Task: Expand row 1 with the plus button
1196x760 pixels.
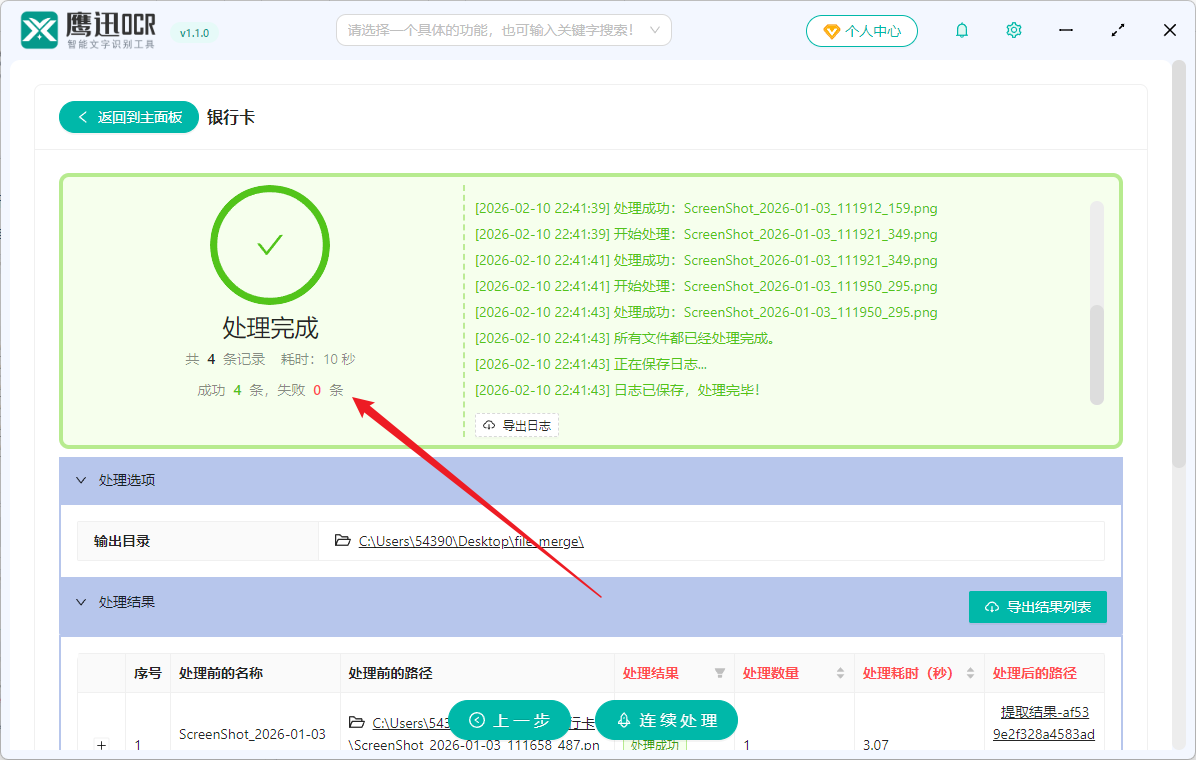Action: pos(101,744)
